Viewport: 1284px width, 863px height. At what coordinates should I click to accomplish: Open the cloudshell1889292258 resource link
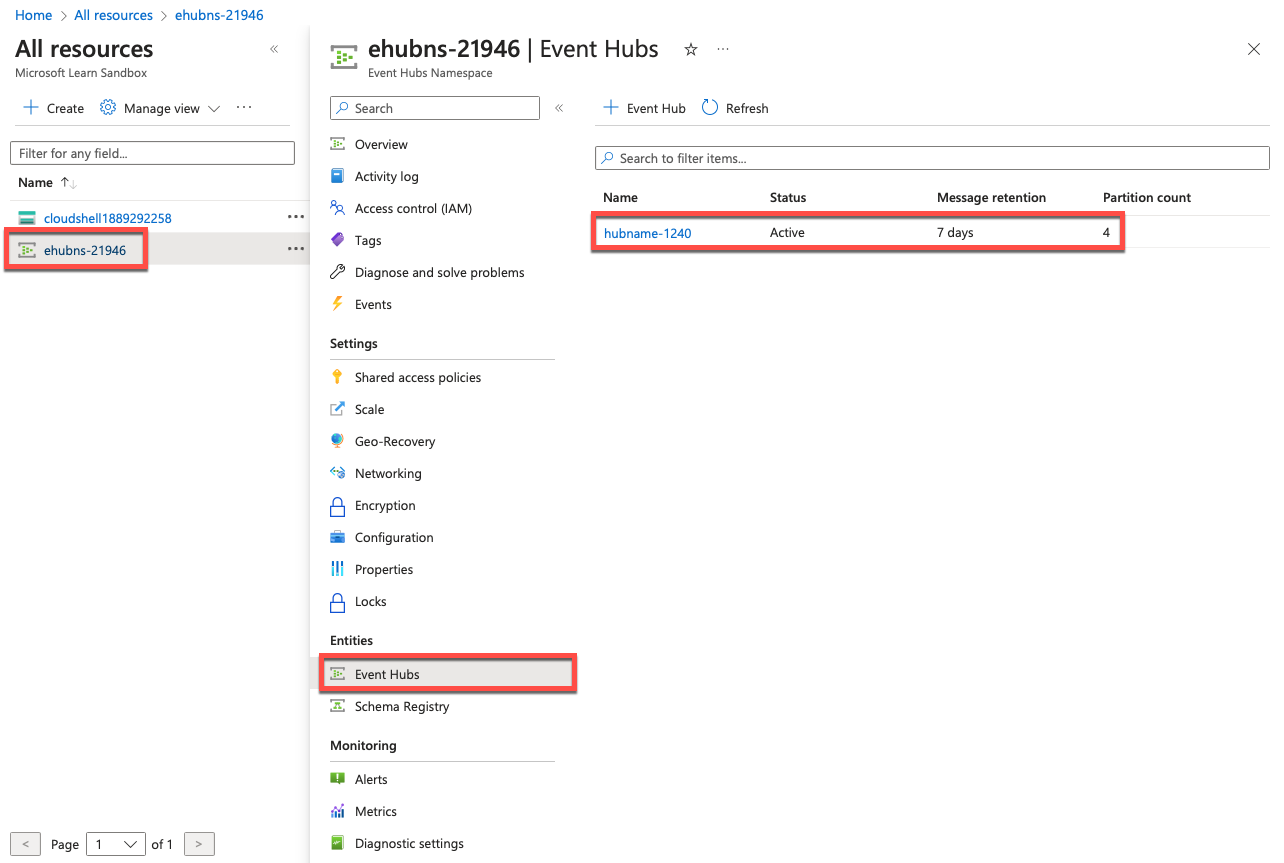[108, 218]
